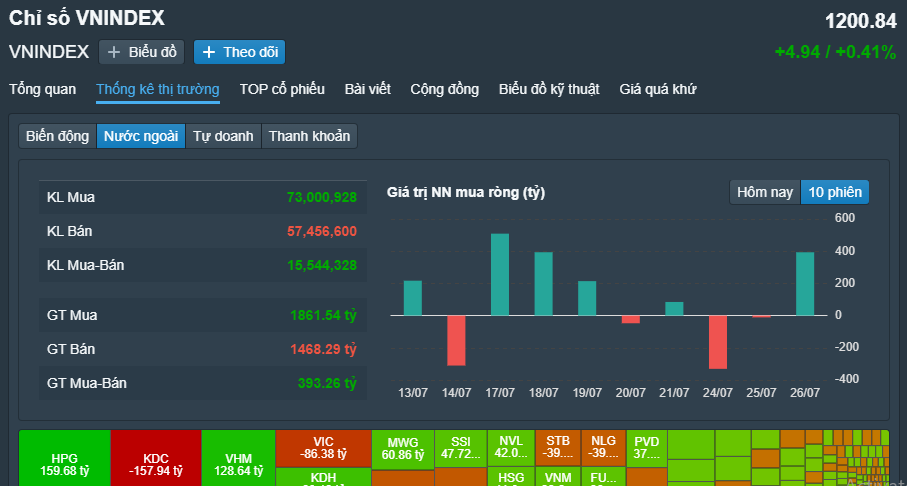
Task: Open the Bài viết tab
Action: point(368,90)
